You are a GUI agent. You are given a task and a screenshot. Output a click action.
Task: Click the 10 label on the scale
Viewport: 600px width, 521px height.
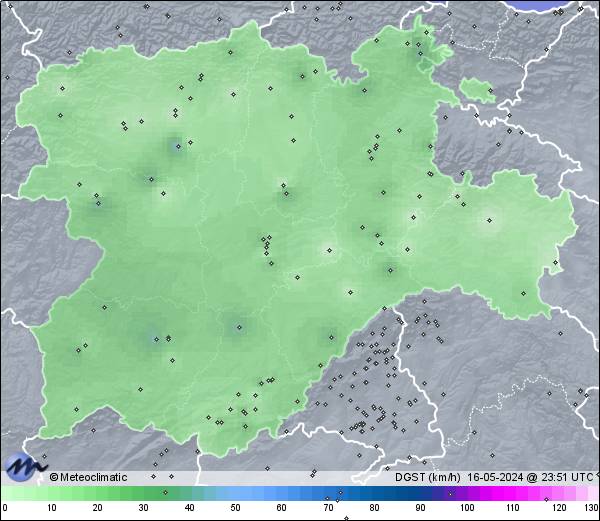click(x=52, y=508)
